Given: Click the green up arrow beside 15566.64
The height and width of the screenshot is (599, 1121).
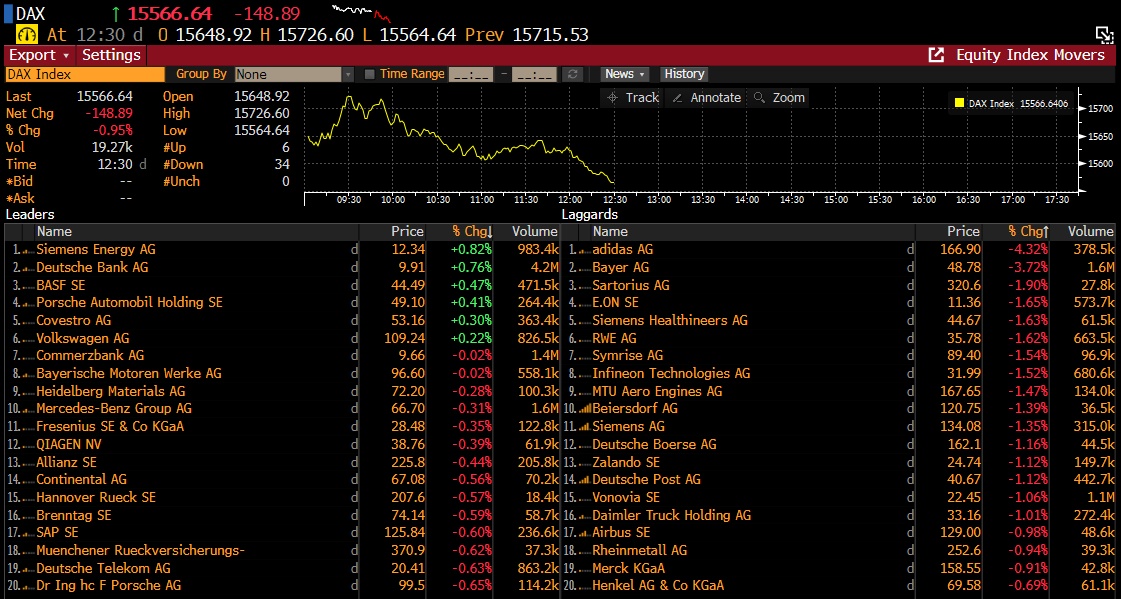Looking at the screenshot, I should pyautogui.click(x=117, y=14).
